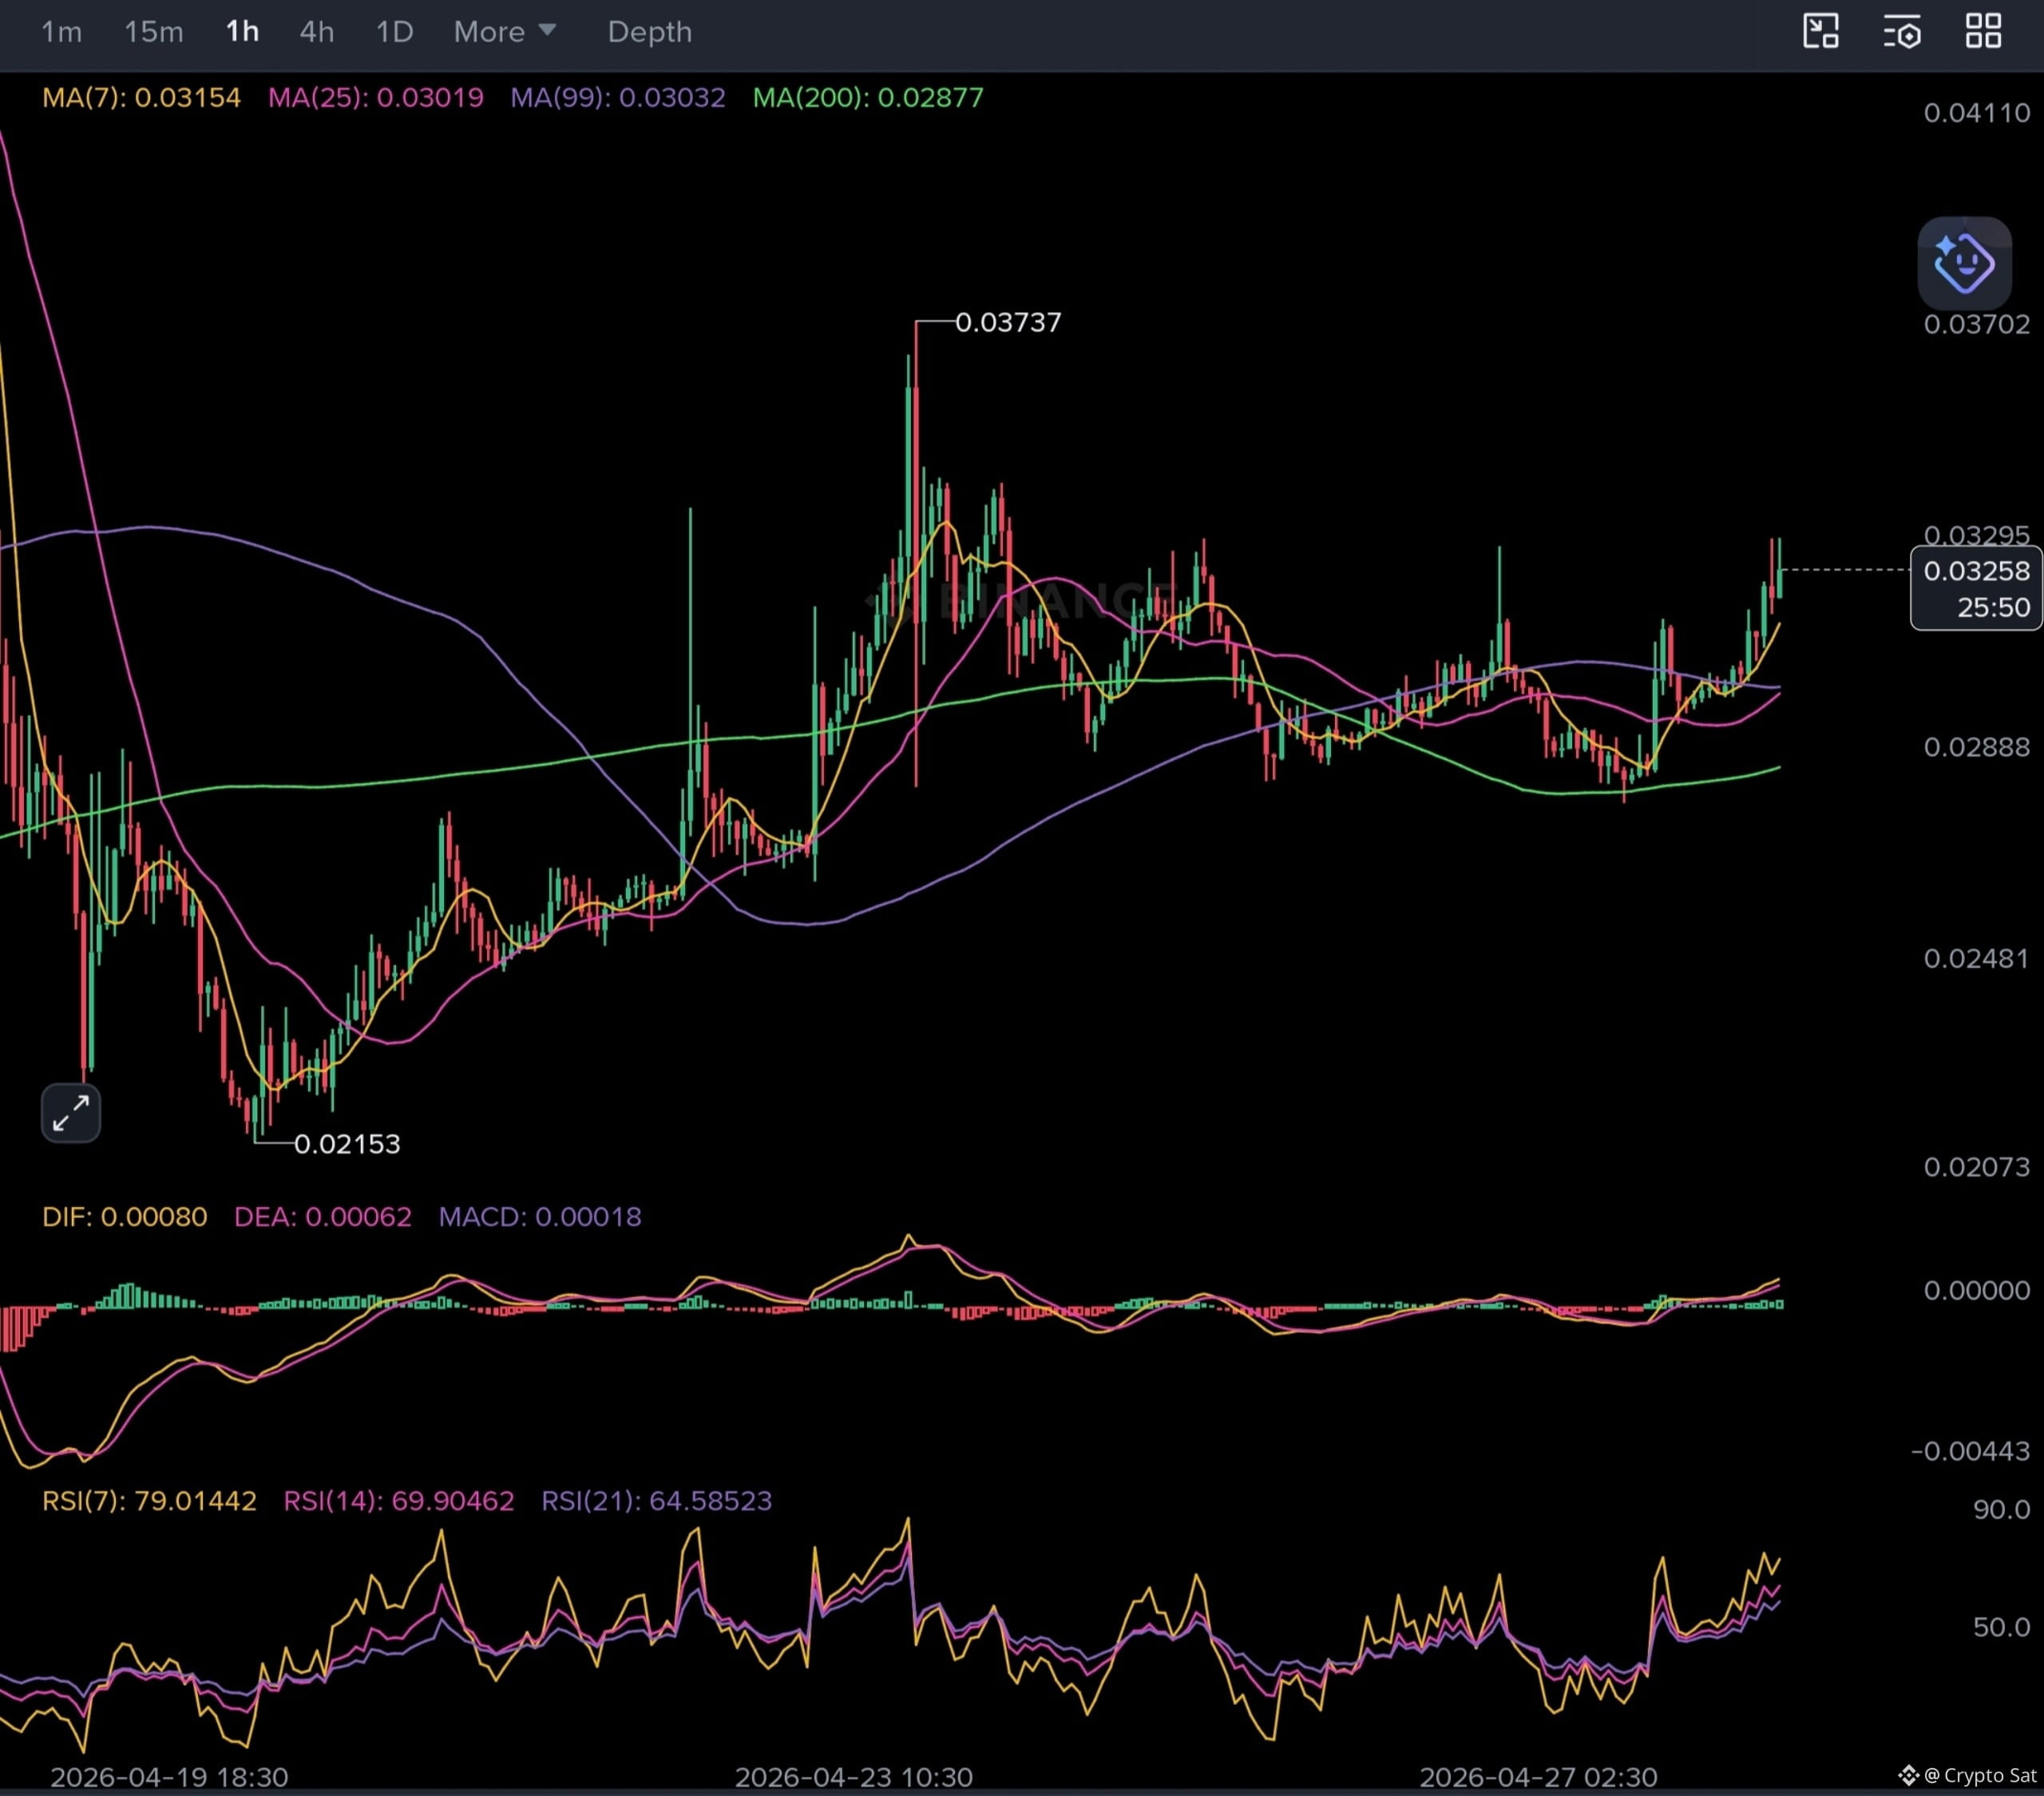
Task: Click the 2026-04-27 02:30 time label
Action: pos(1539,1777)
